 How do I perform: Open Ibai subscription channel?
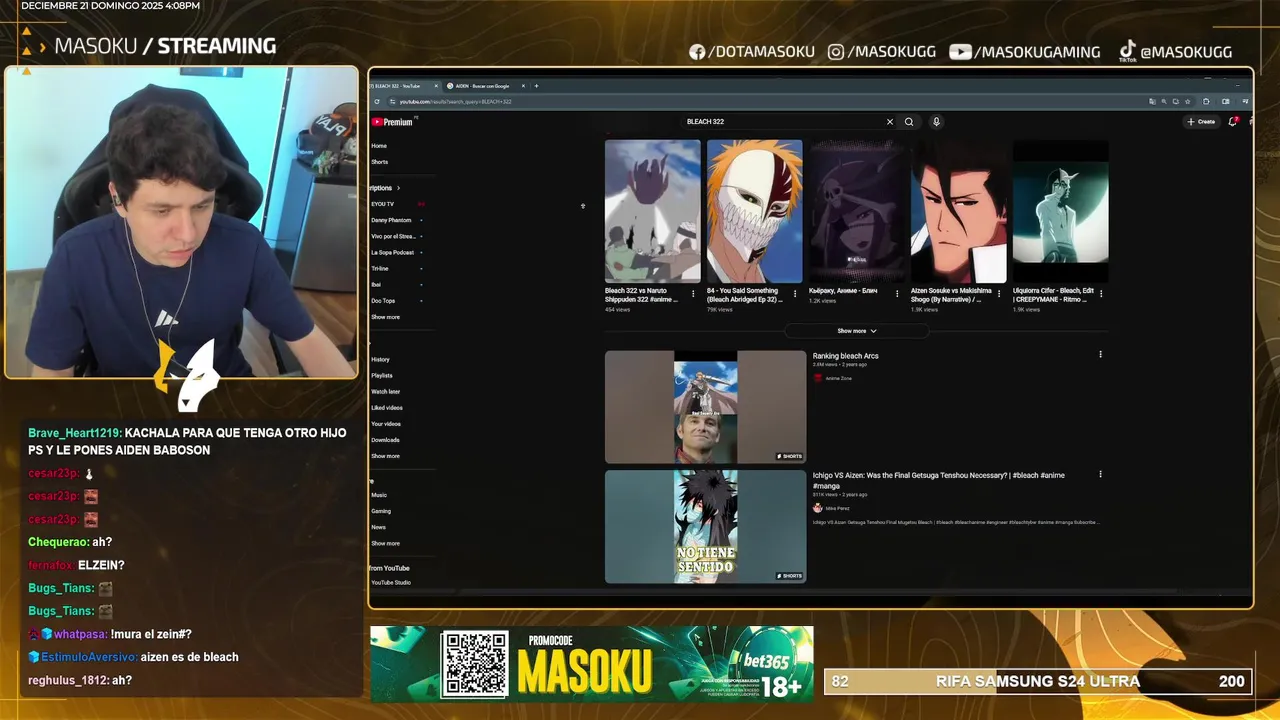pos(376,285)
